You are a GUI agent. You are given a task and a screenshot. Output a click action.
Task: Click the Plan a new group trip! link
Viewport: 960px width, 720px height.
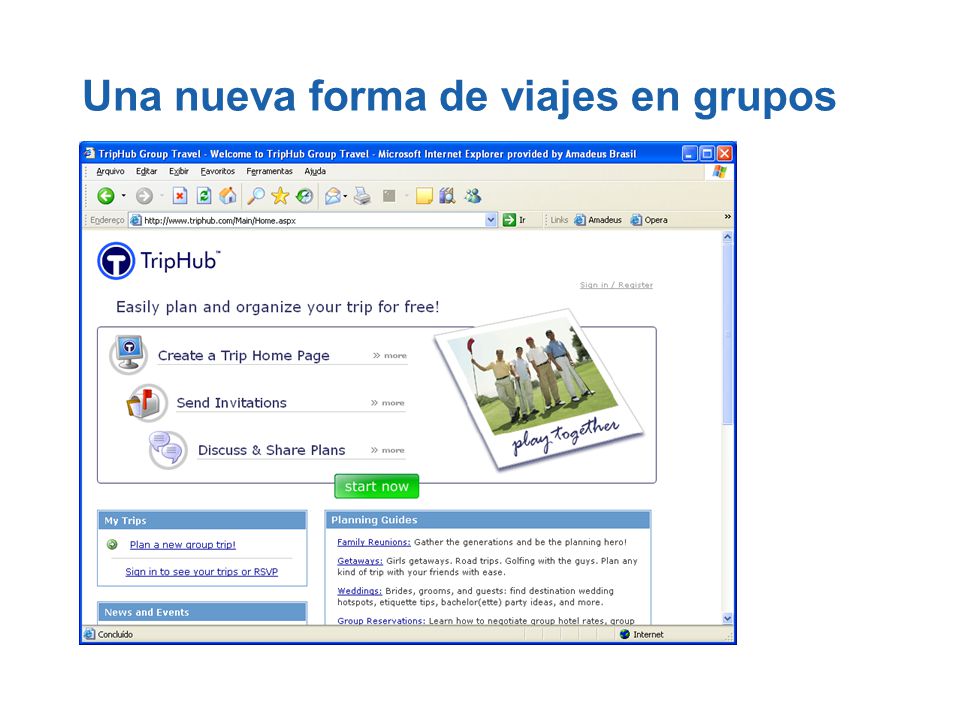182,545
